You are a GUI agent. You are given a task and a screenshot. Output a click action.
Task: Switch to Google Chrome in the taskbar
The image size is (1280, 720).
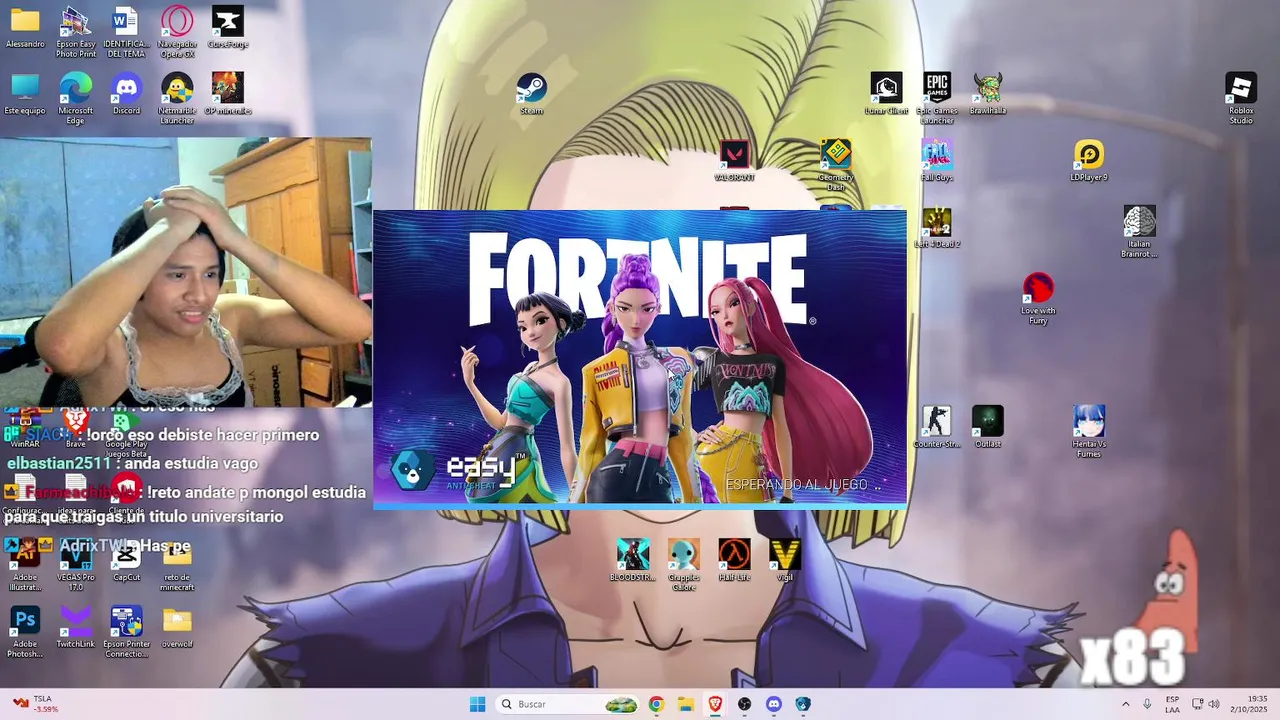[656, 704]
